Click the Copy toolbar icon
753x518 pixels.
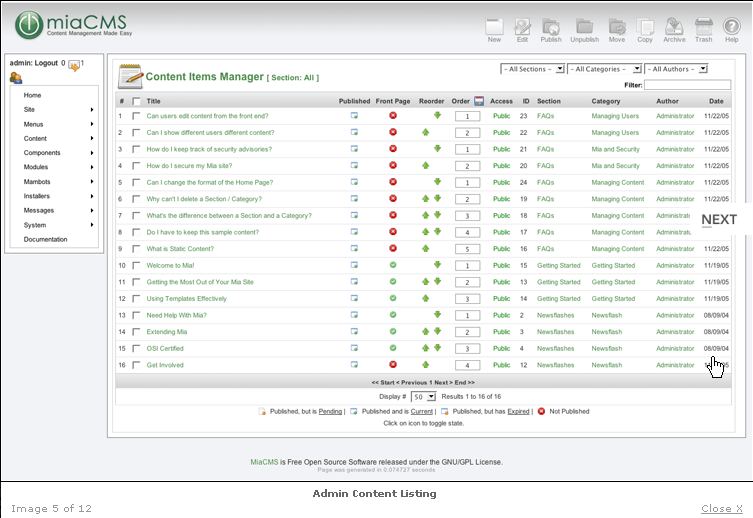pyautogui.click(x=645, y=31)
